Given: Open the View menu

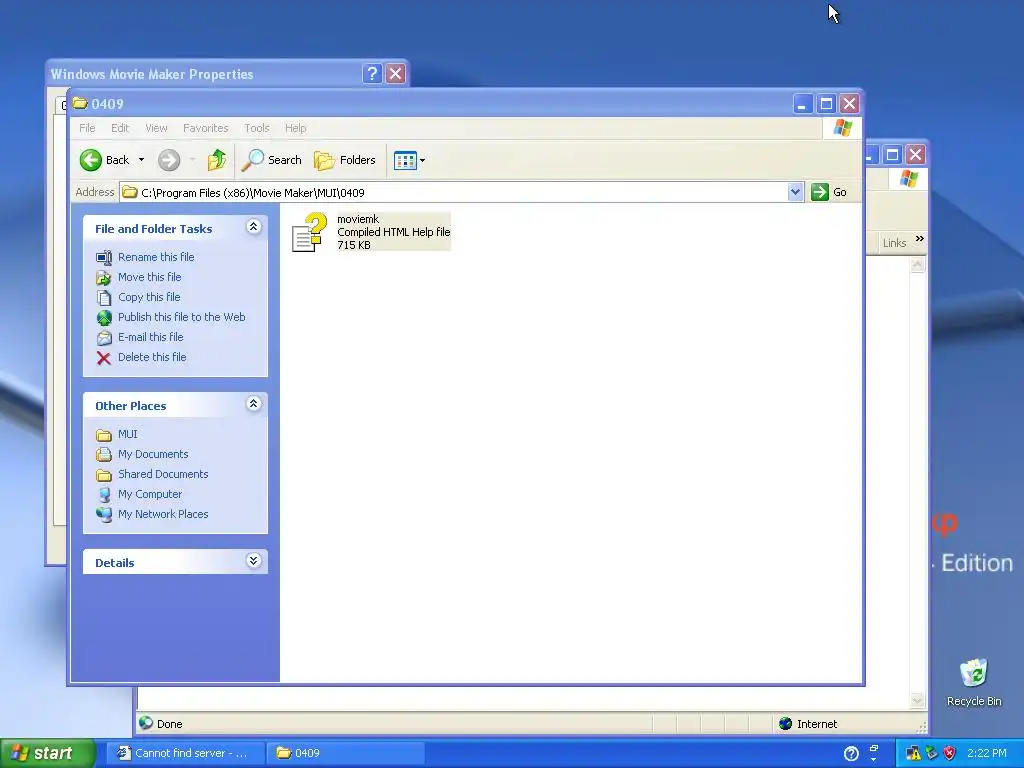Looking at the screenshot, I should click(156, 128).
